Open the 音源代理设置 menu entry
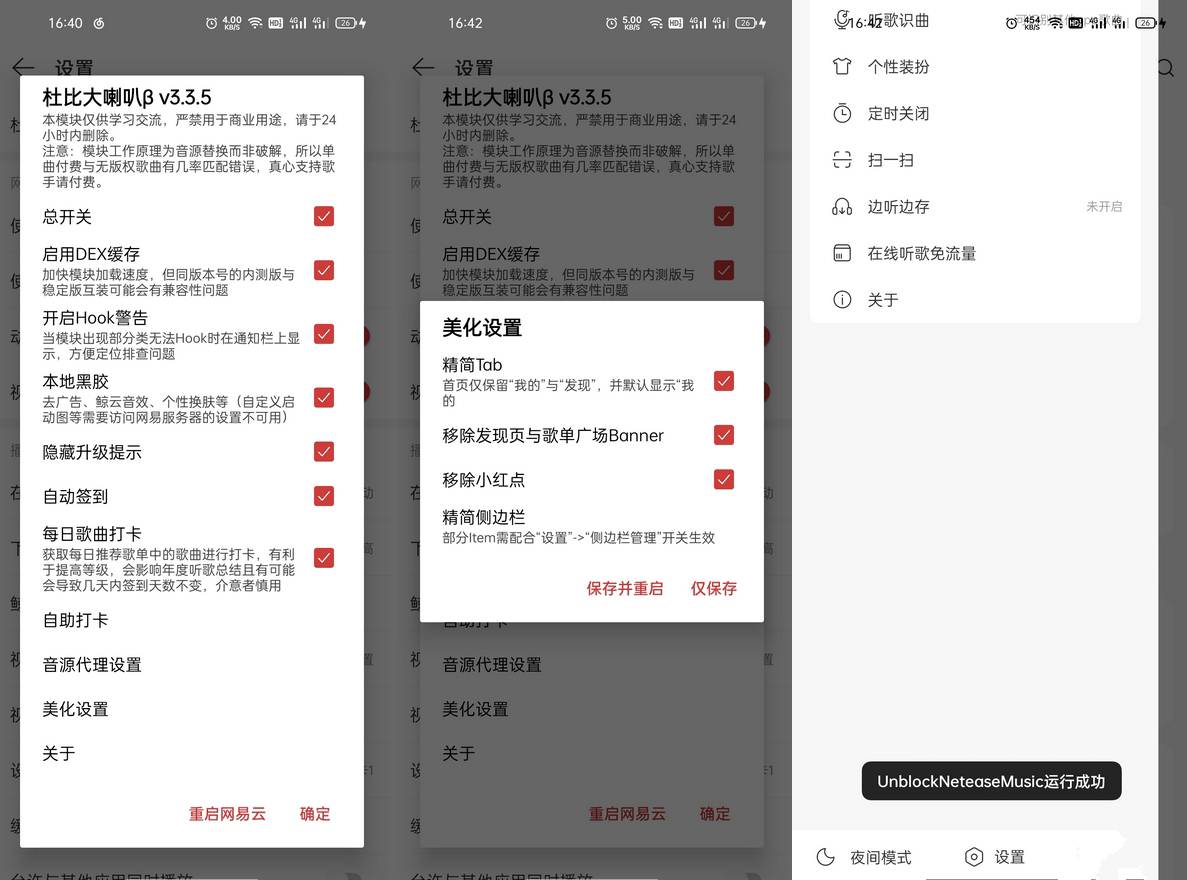Image resolution: width=1187 pixels, height=880 pixels. click(91, 664)
